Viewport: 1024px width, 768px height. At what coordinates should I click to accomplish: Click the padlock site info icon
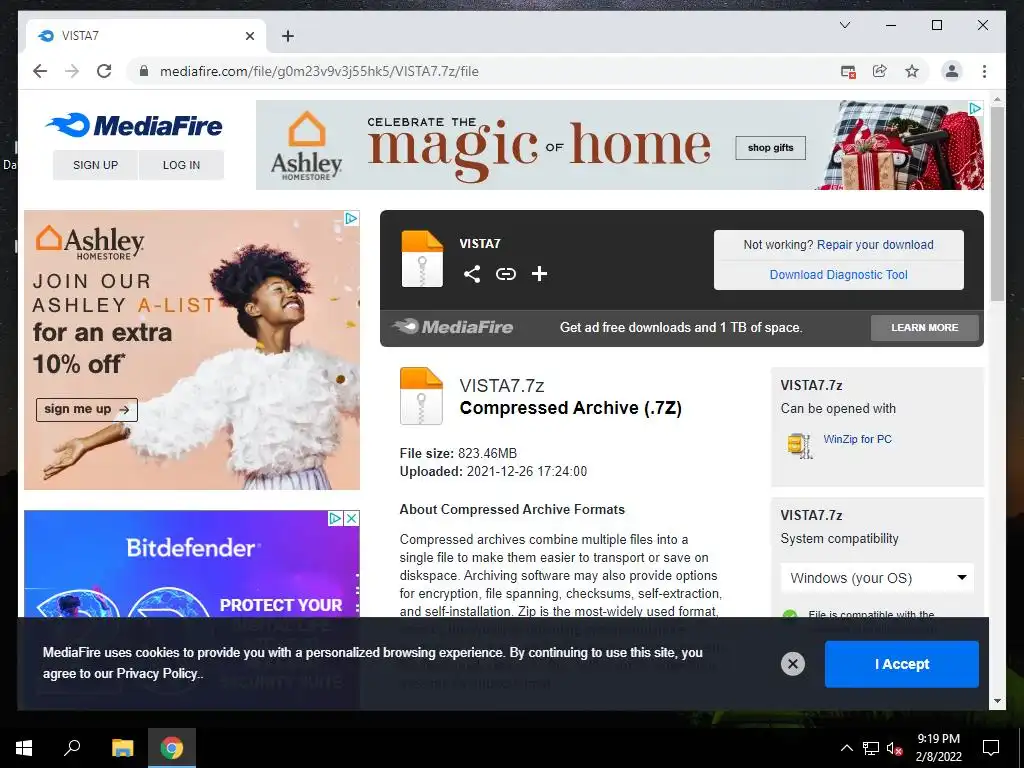pos(144,71)
